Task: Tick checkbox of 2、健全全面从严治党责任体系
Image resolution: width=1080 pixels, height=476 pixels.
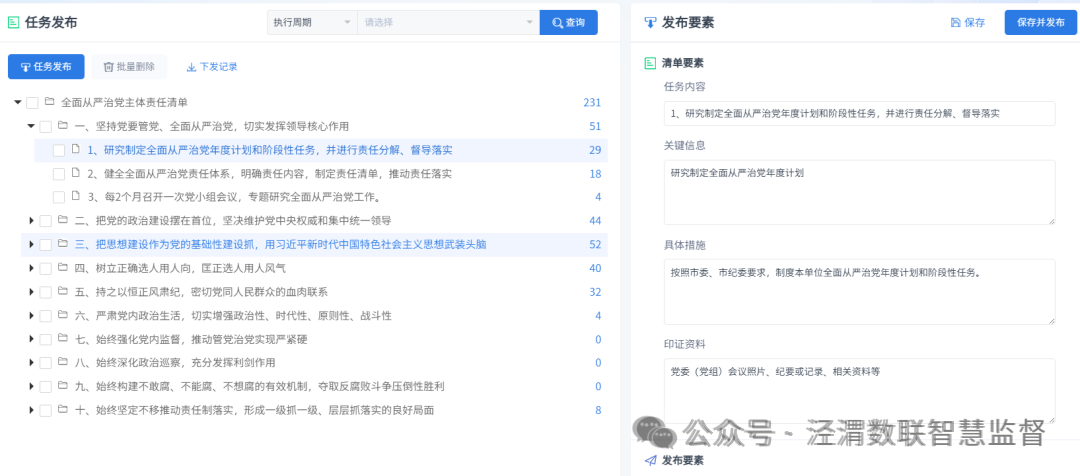Action: coord(59,174)
